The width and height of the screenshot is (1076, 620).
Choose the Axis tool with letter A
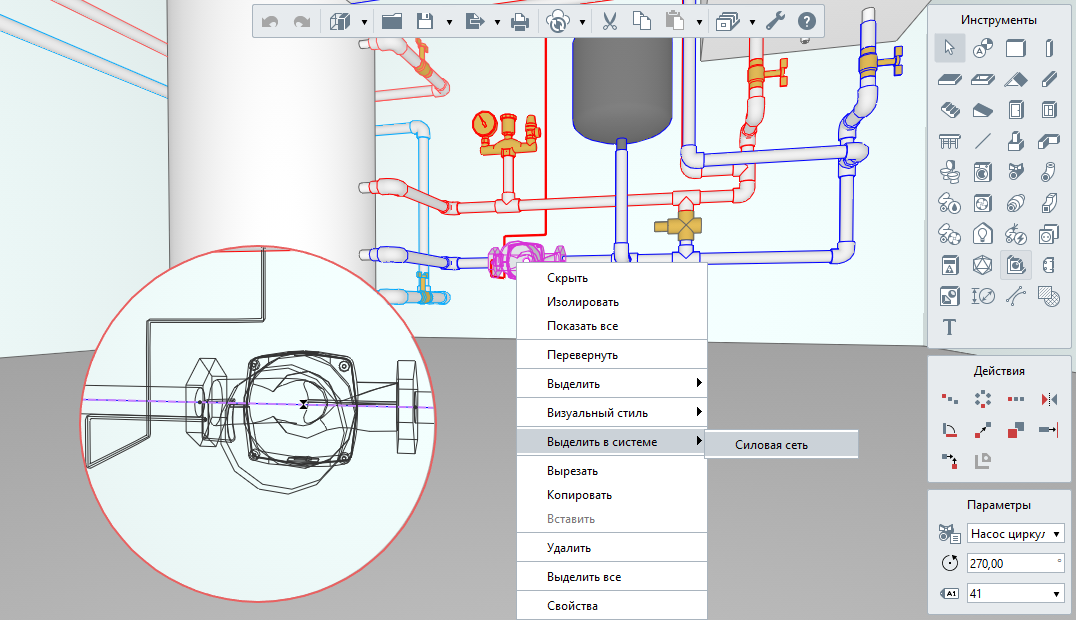click(x=983, y=47)
